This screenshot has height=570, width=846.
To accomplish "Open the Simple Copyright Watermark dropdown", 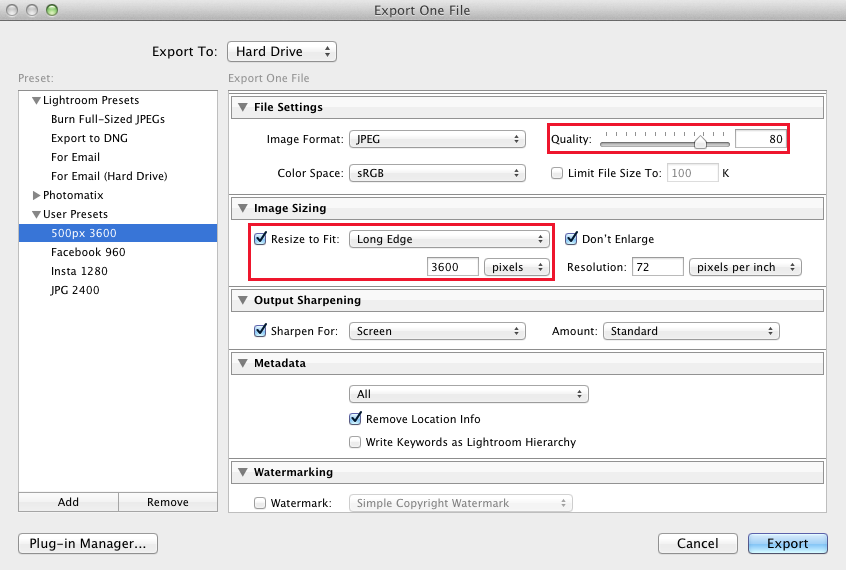I will point(461,503).
